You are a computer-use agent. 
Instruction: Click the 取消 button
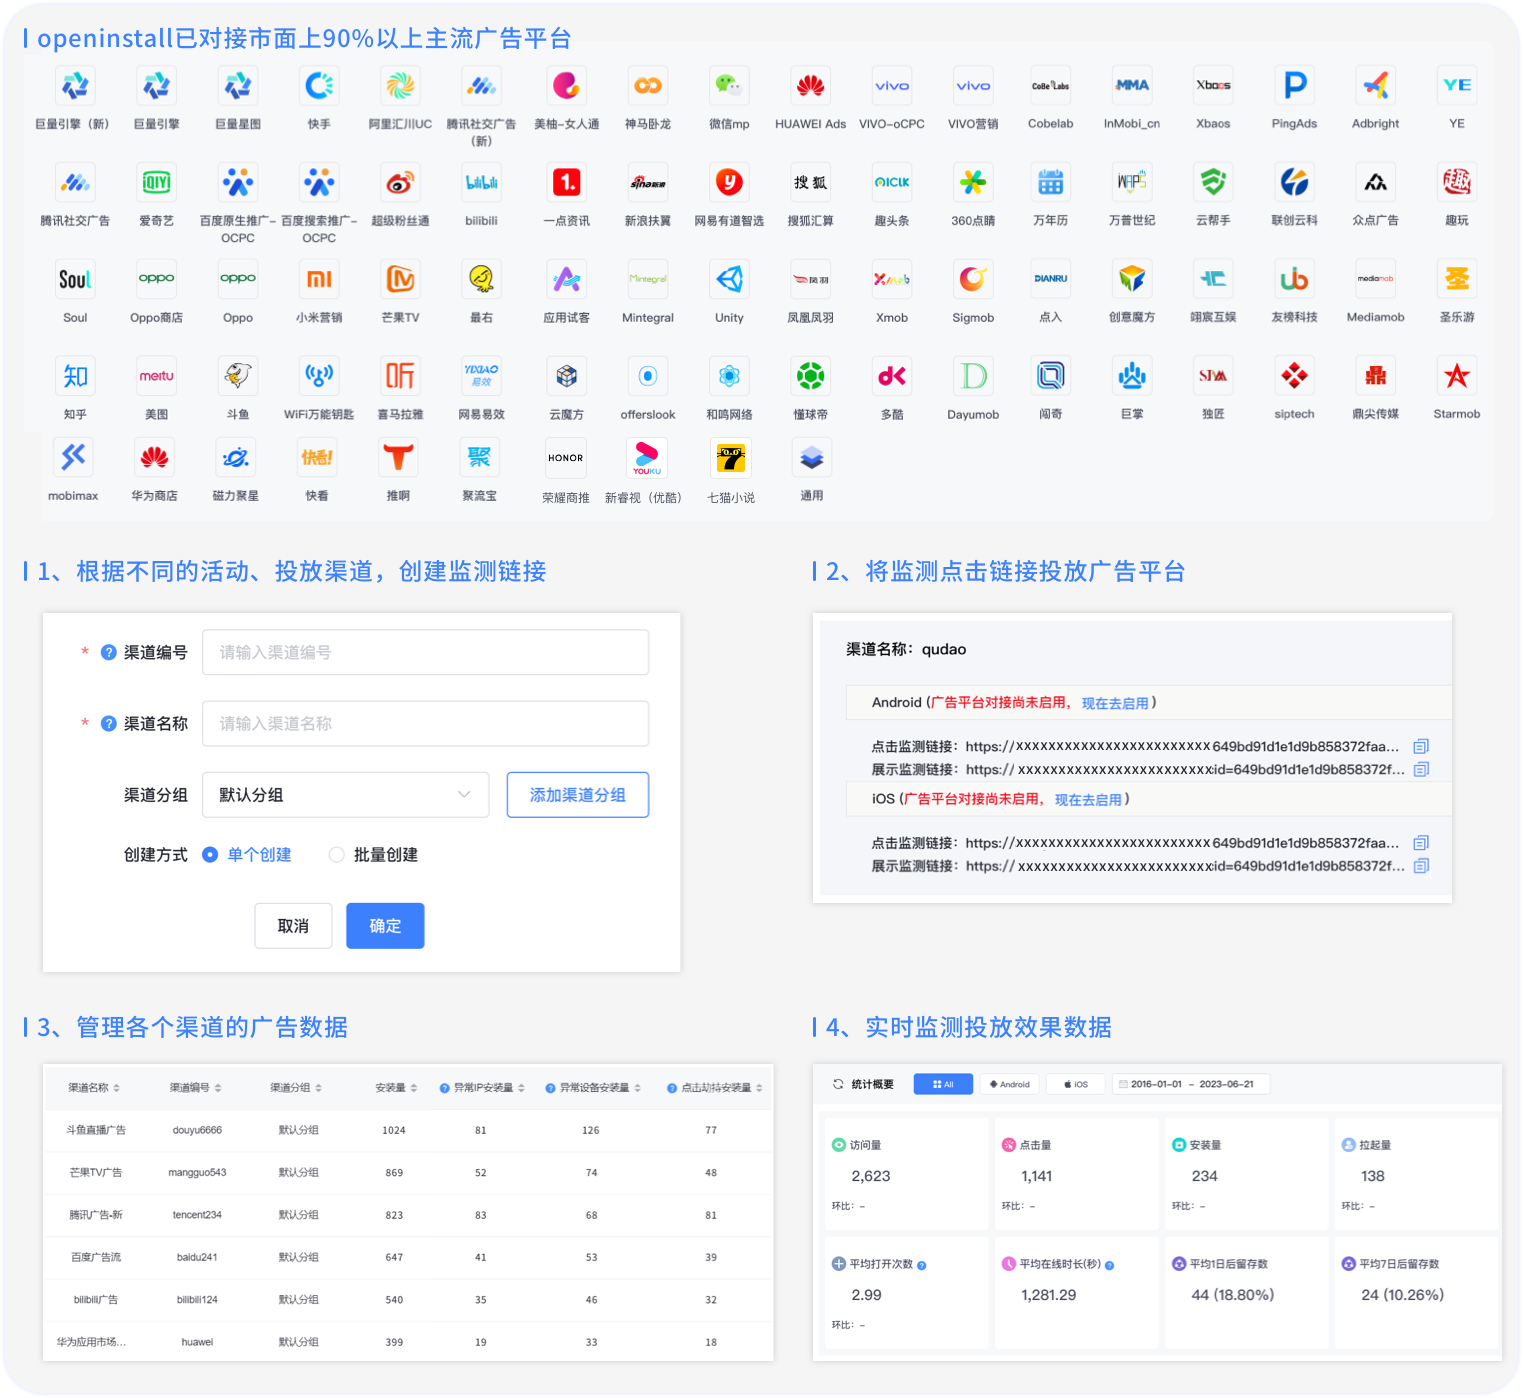[x=293, y=926]
